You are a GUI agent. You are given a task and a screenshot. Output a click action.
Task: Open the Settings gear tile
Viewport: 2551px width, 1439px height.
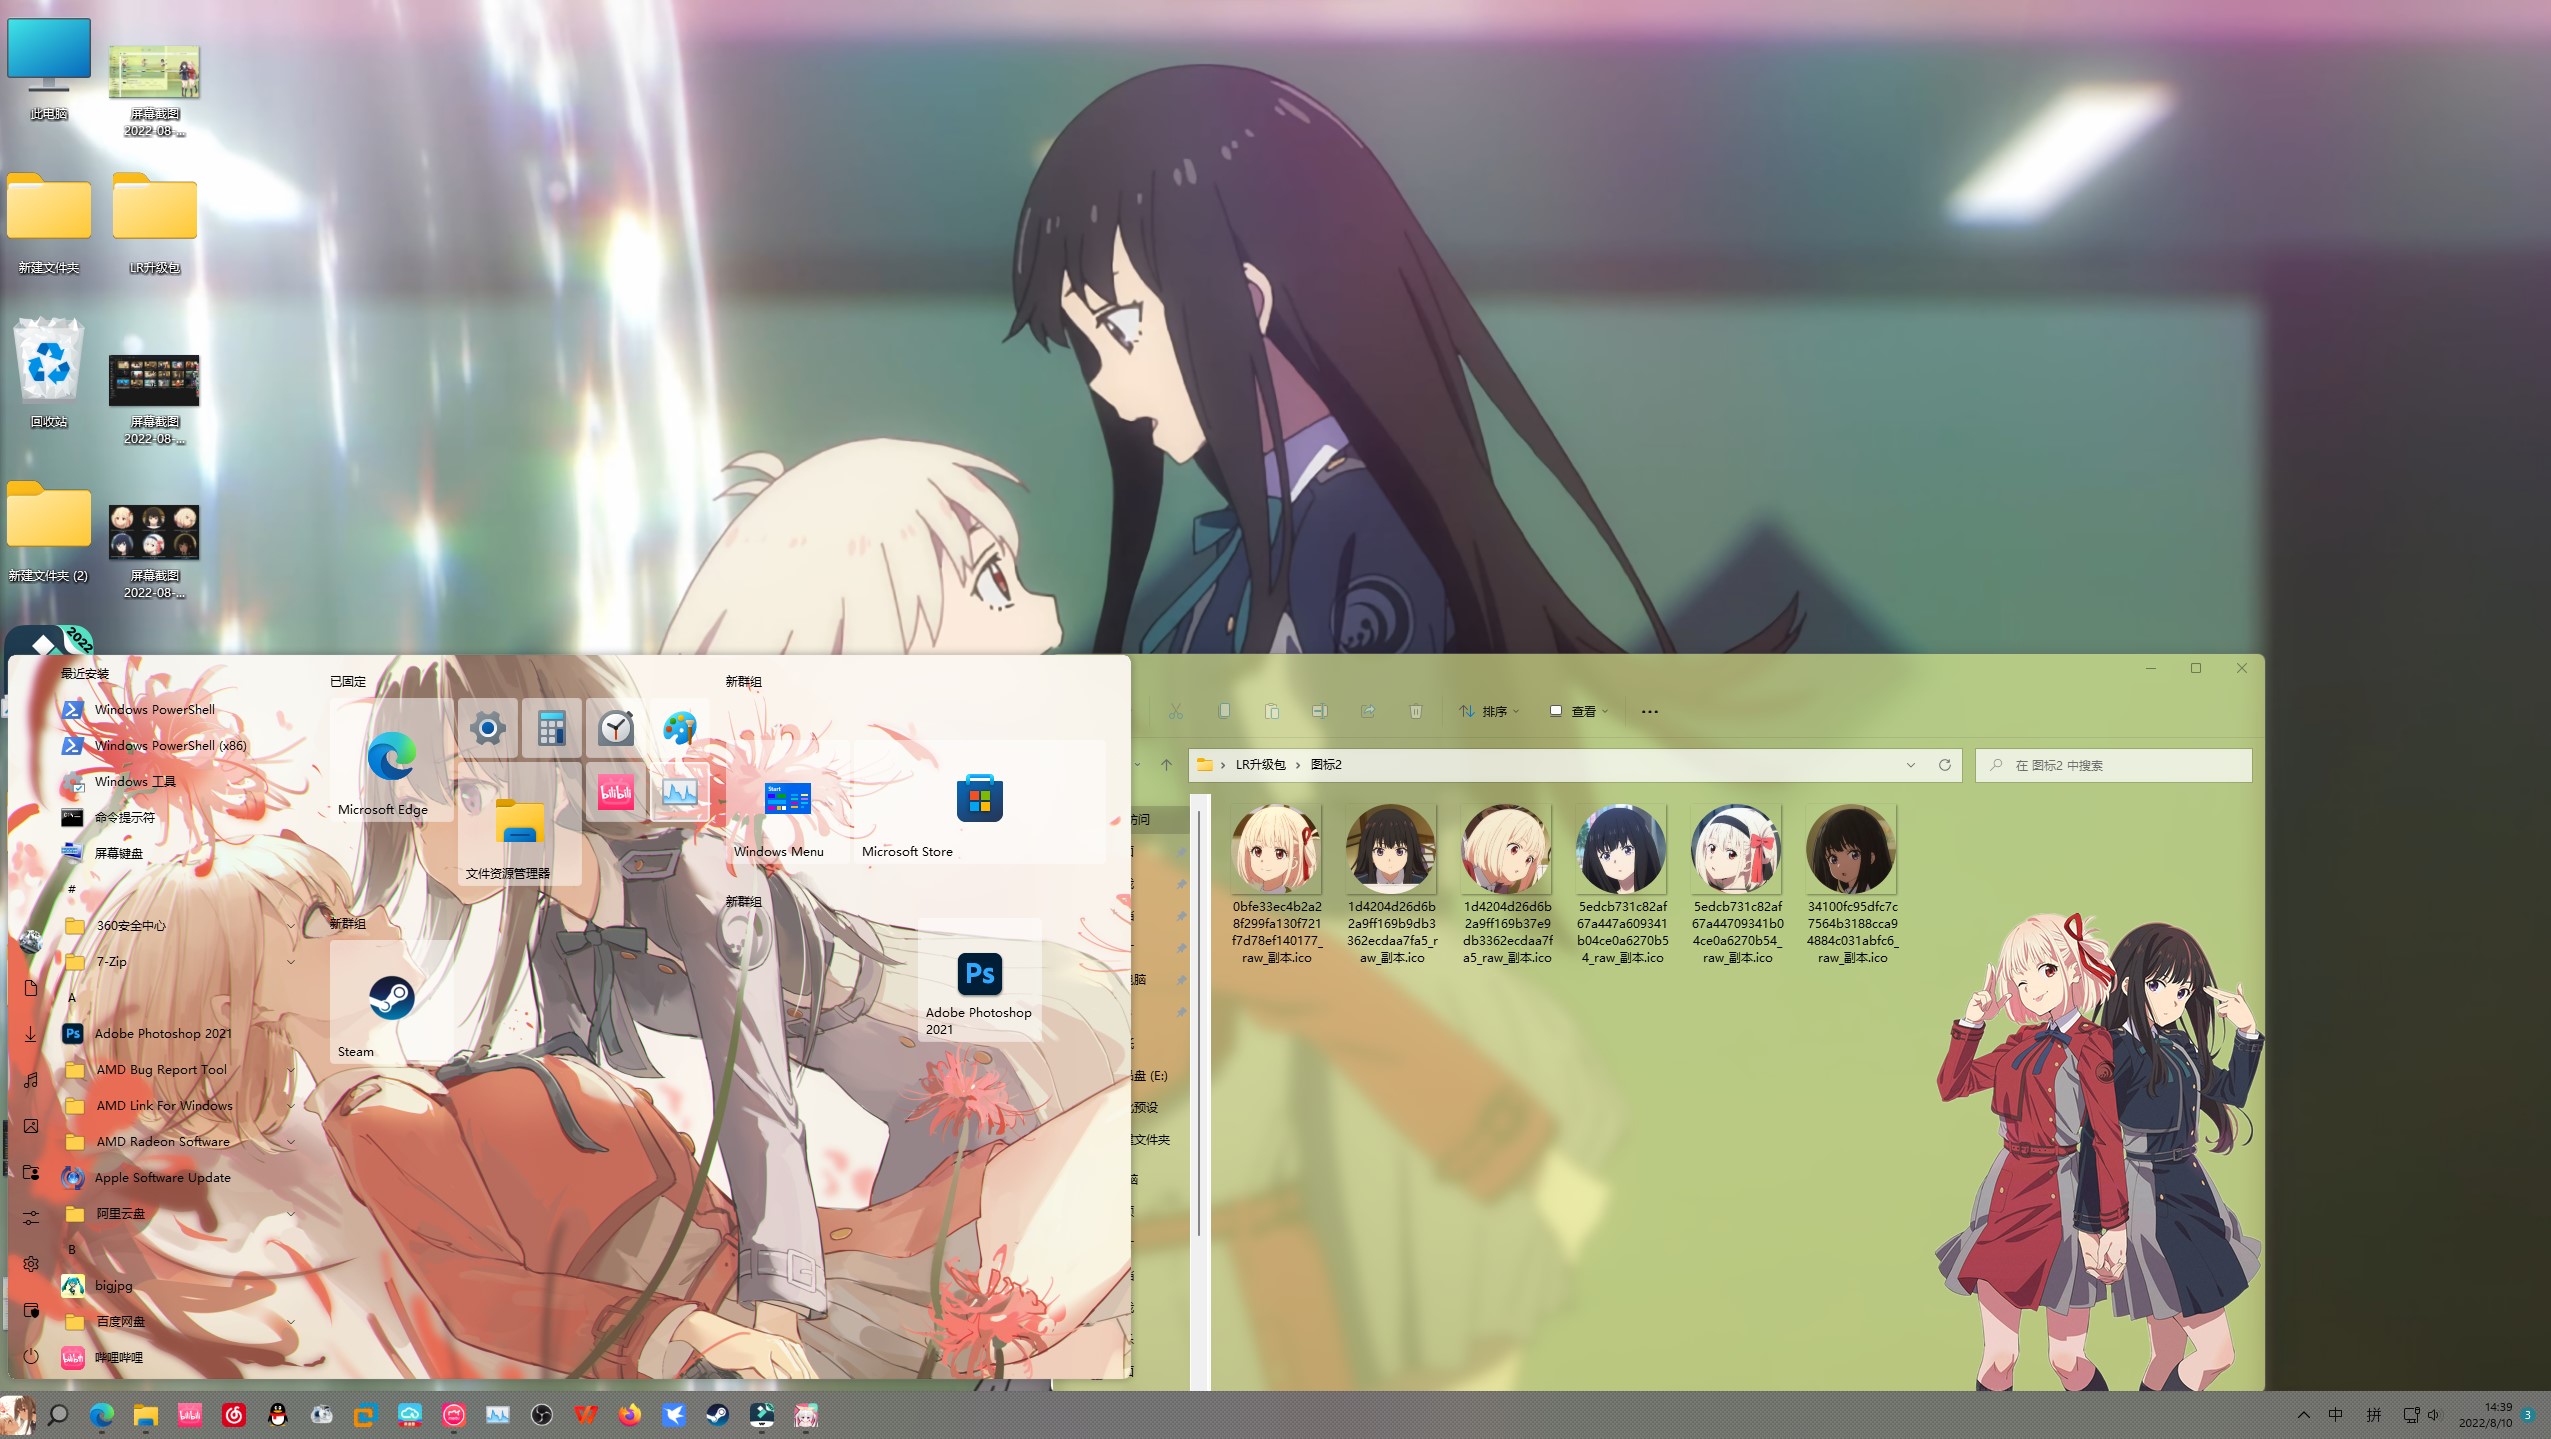[x=488, y=728]
